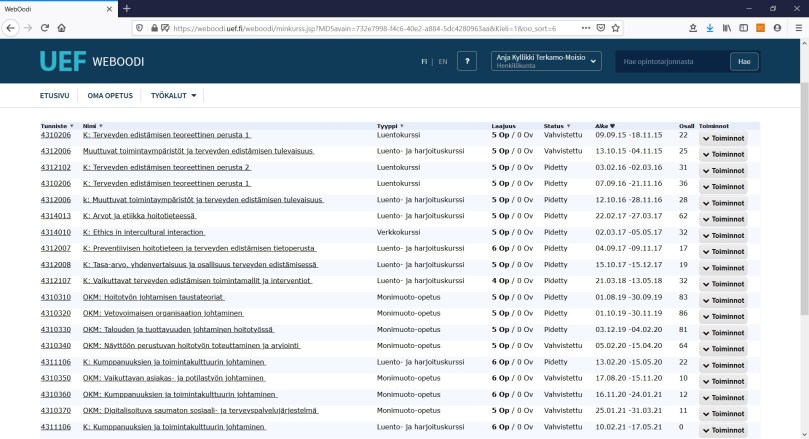809x439 pixels.
Task: Open Toiminnot dropdown for course 4312107
Action: coord(722,284)
